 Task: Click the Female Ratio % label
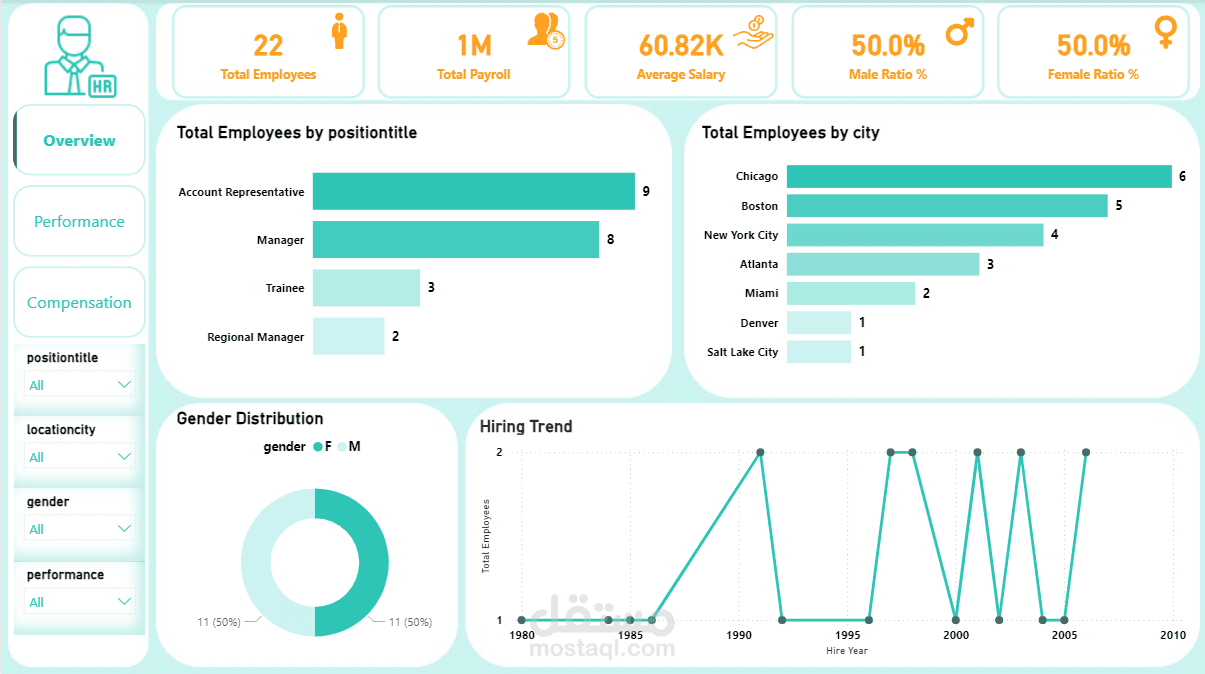1093,74
